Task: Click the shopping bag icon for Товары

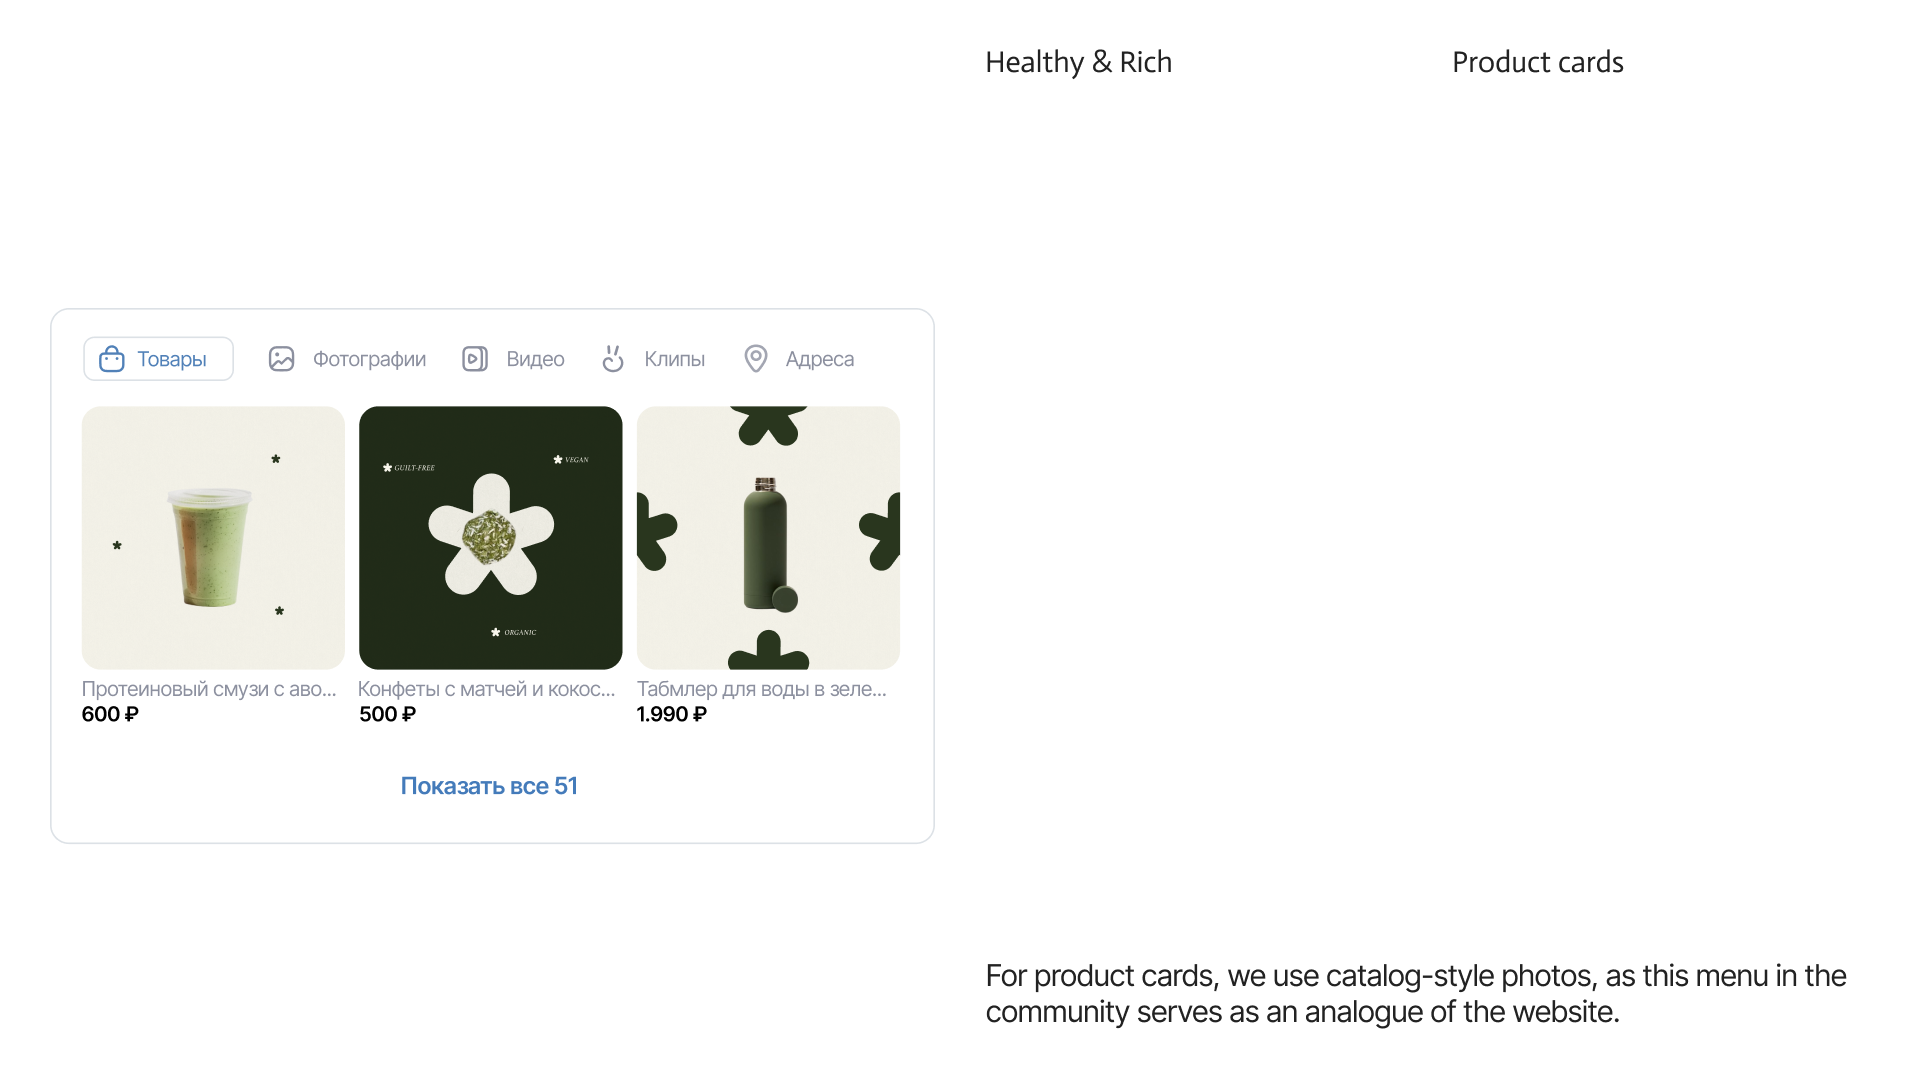Action: point(112,359)
